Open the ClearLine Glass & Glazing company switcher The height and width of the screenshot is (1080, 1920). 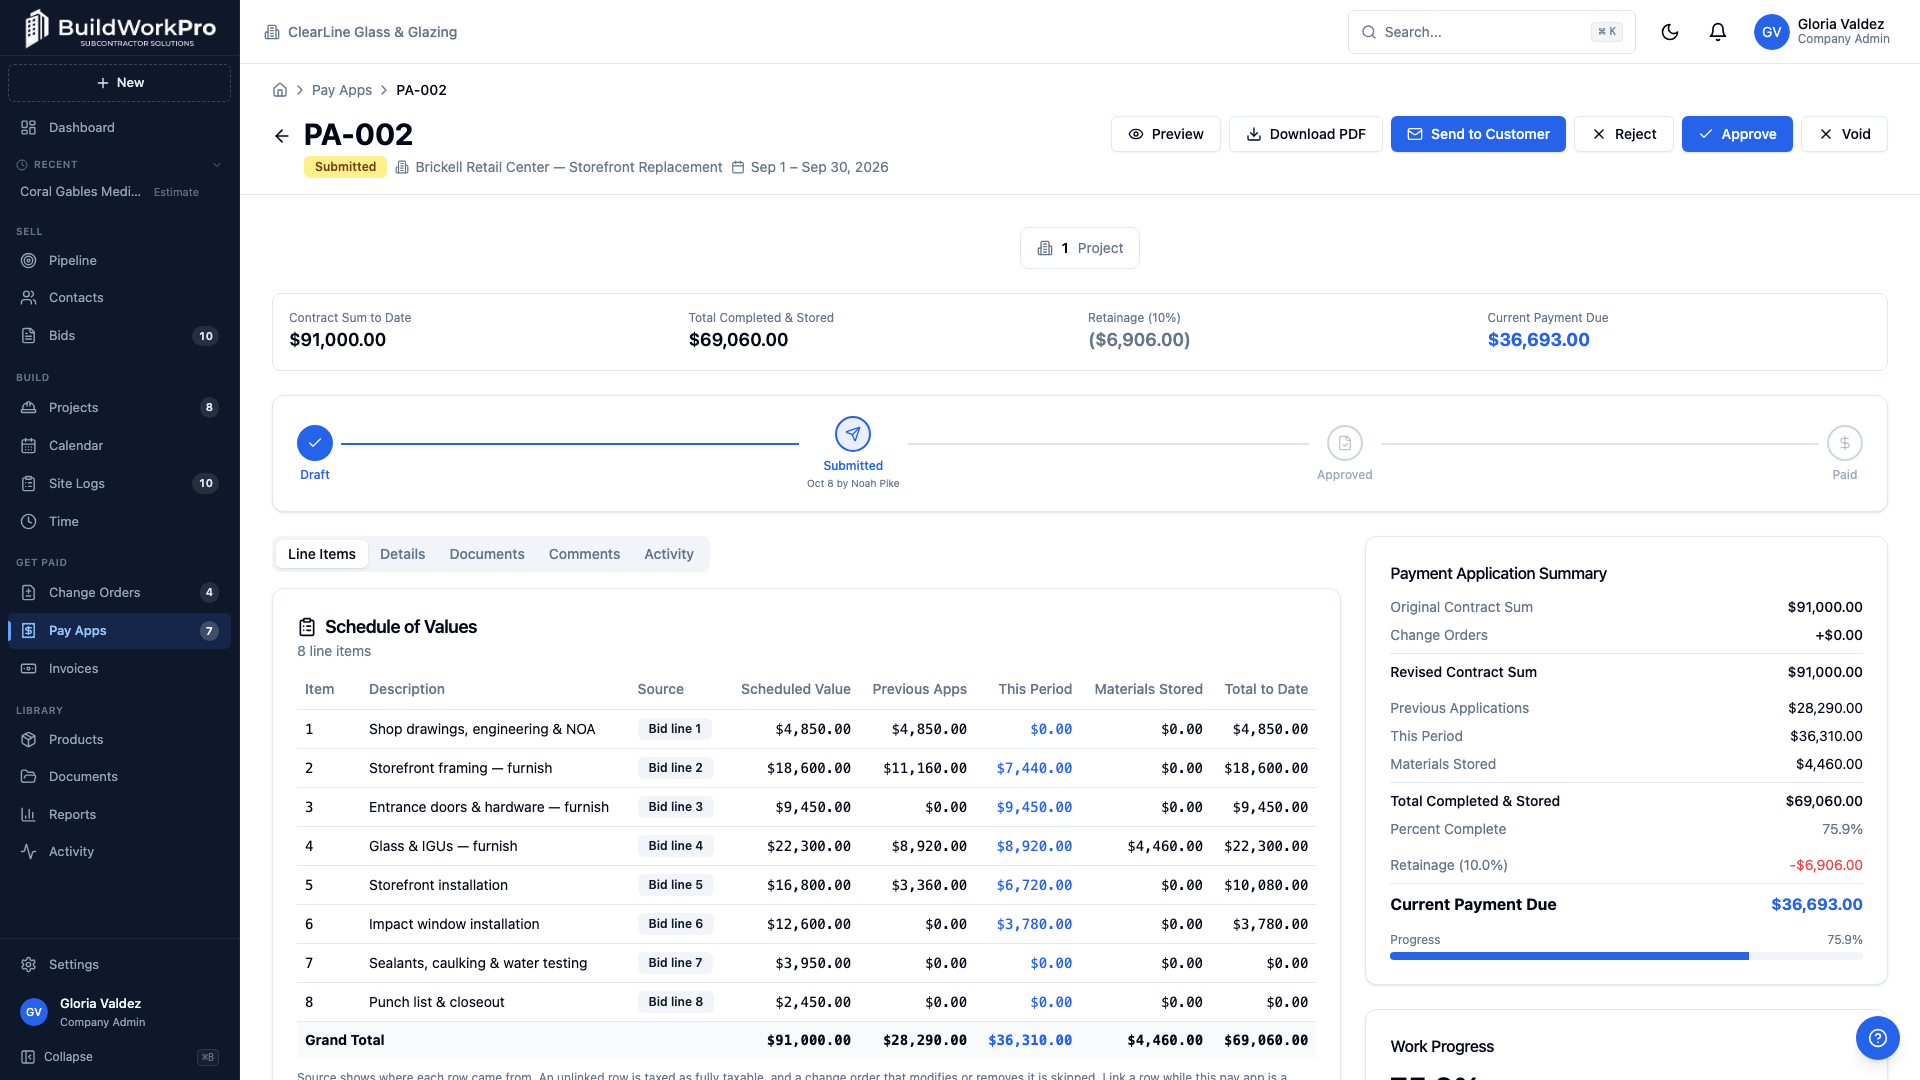361,32
